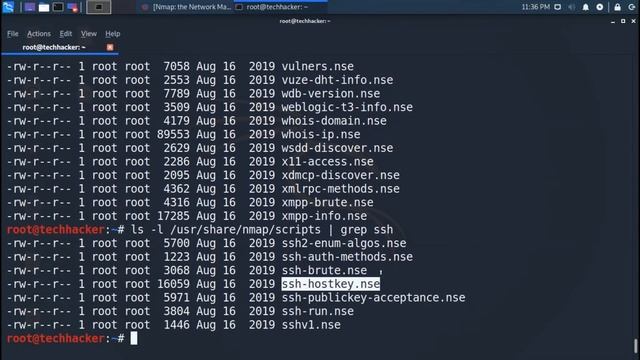Click sshv1.nse filename
640x360 pixels.
coord(311,325)
